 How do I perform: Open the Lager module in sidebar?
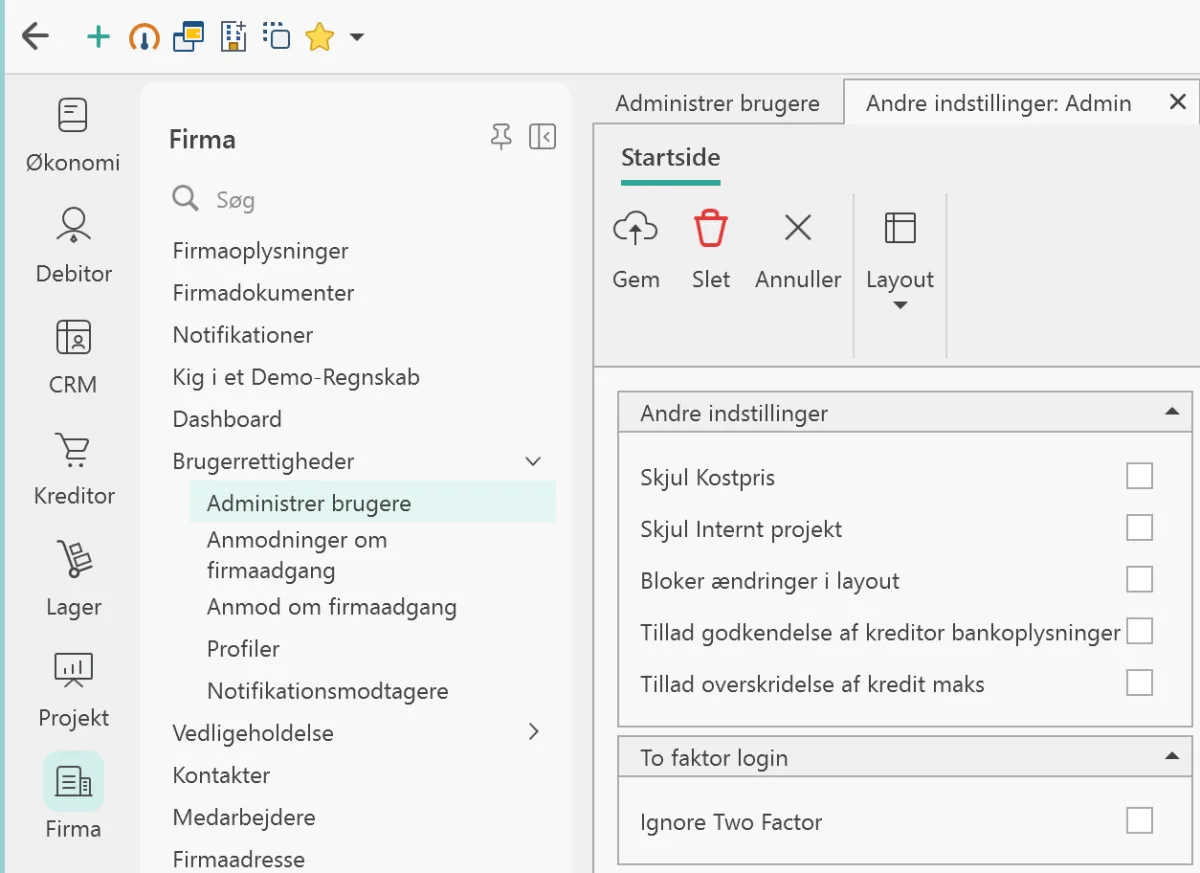[73, 579]
